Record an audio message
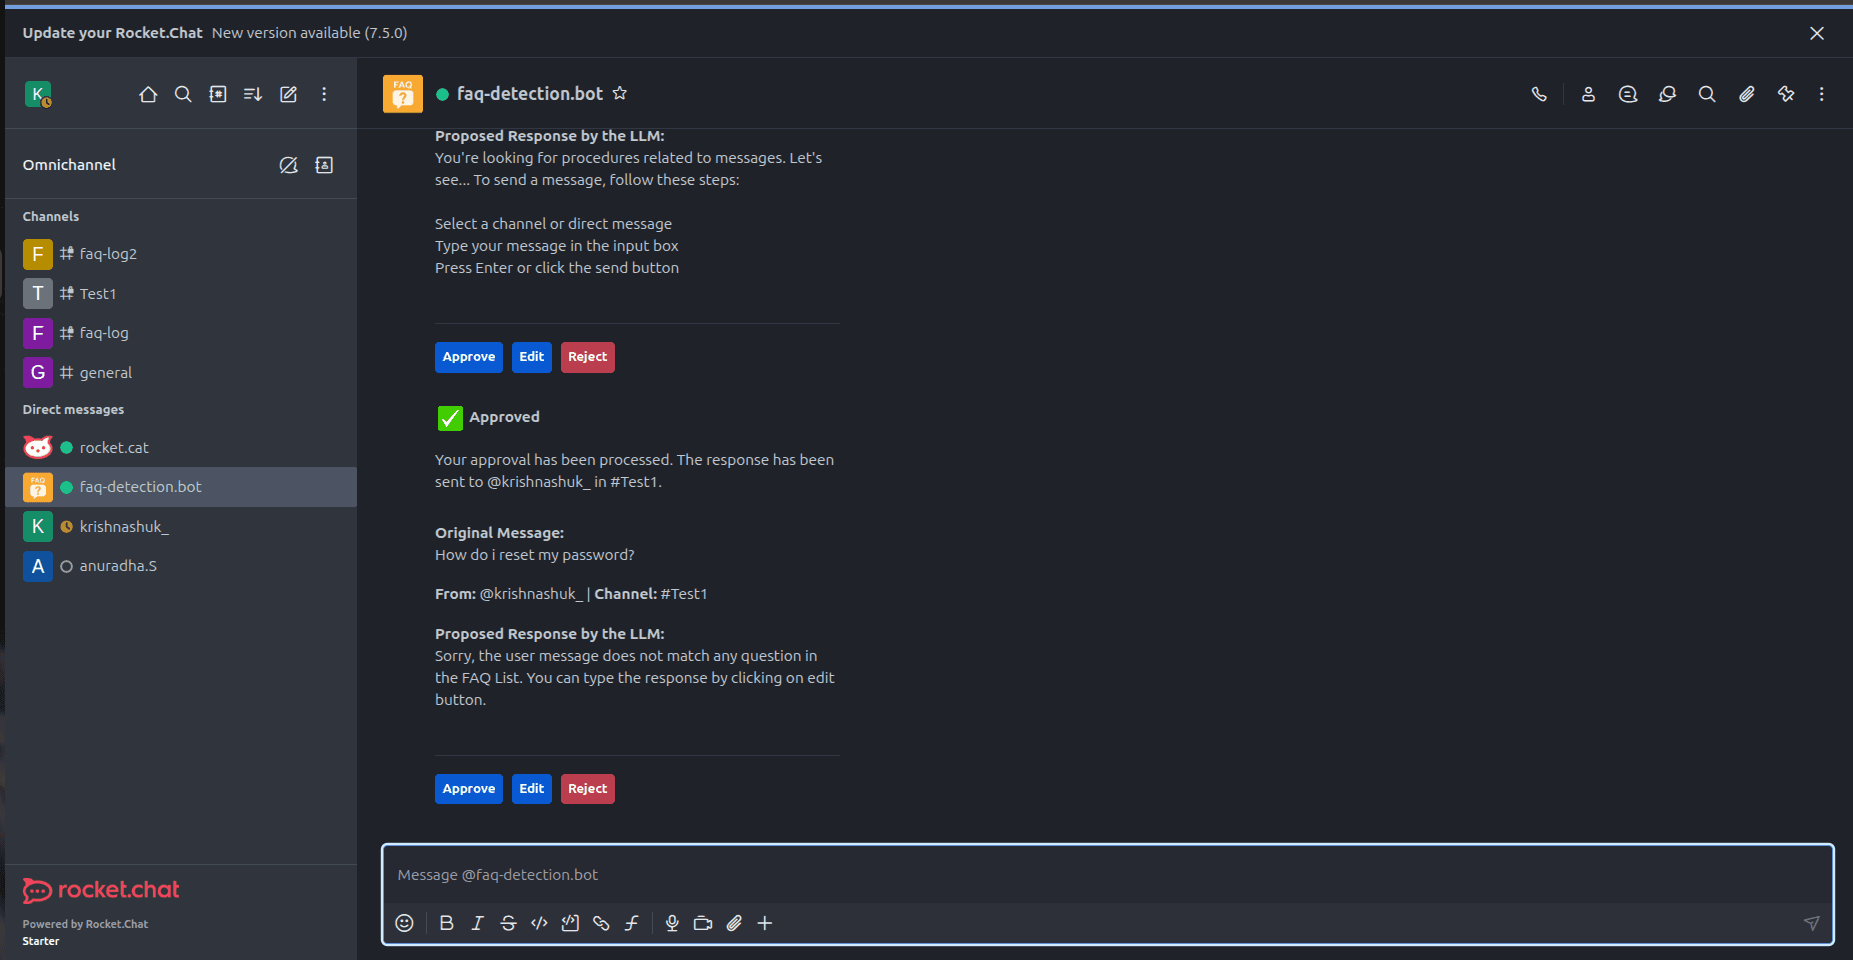Viewport: 1853px width, 960px height. click(672, 923)
